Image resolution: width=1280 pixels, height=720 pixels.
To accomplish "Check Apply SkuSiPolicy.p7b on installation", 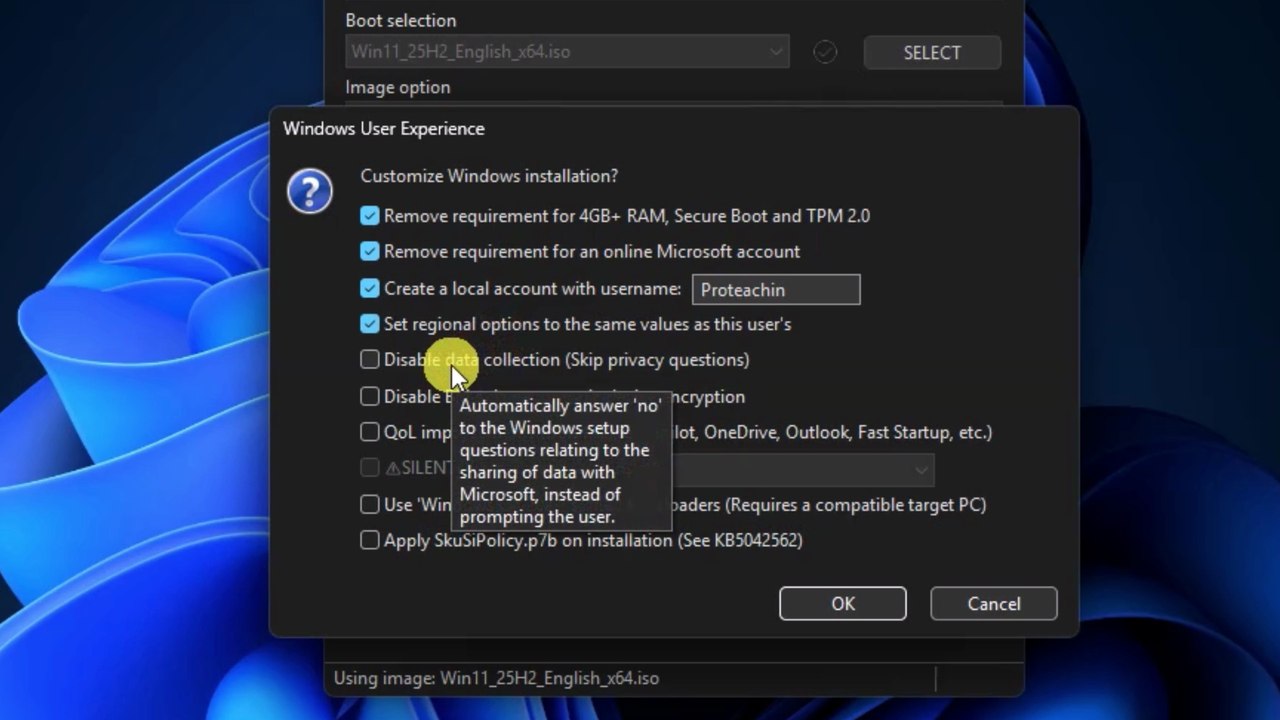I will [370, 540].
